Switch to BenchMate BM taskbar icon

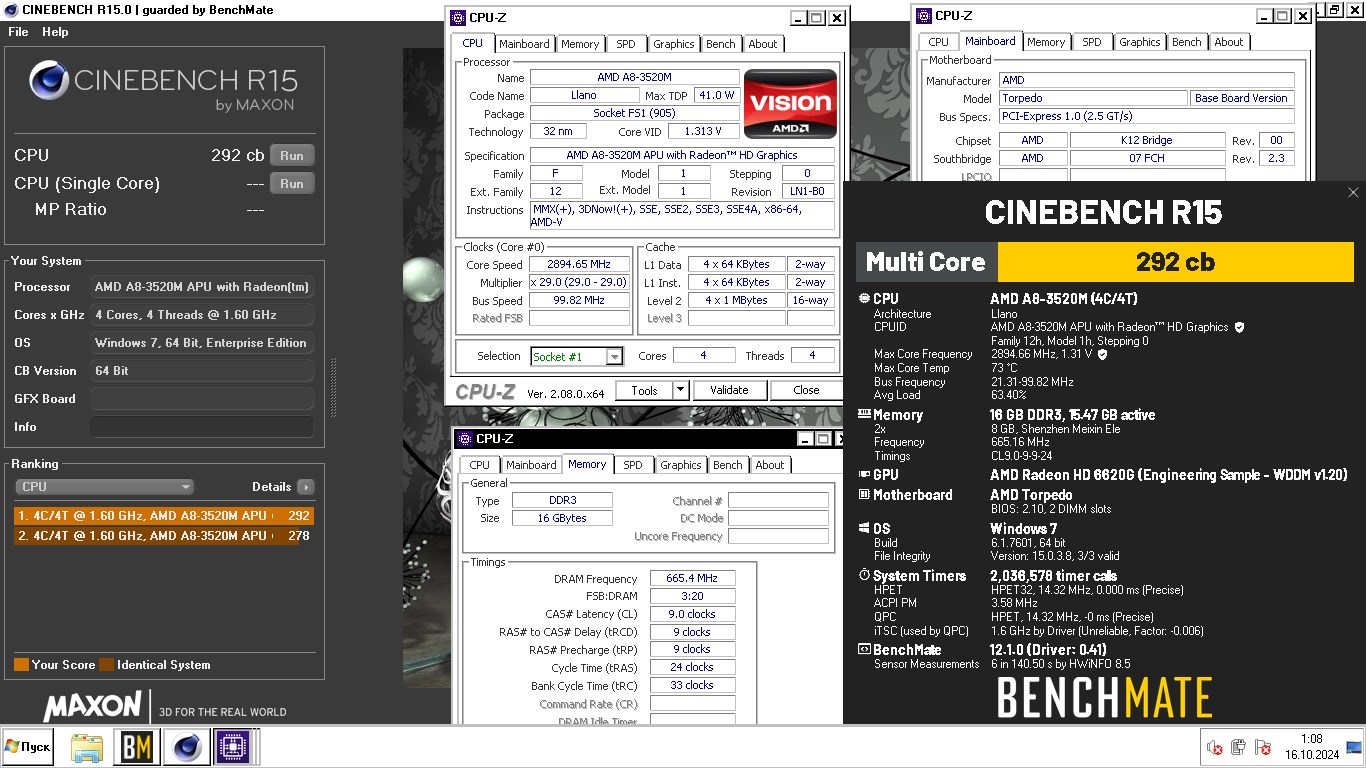(x=137, y=747)
